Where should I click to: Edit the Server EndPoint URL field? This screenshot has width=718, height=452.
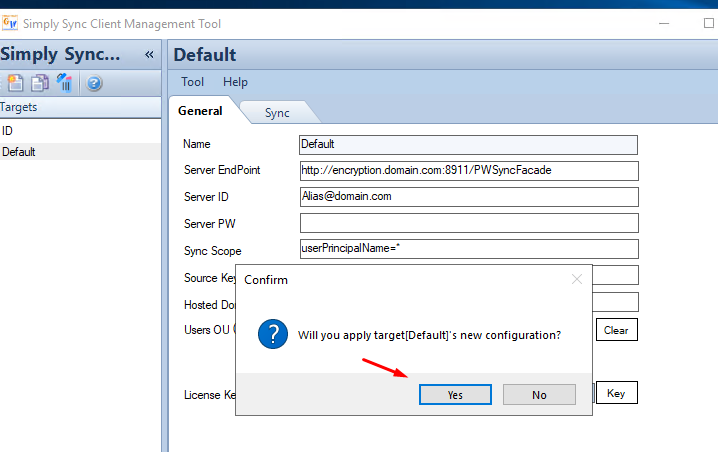click(469, 170)
